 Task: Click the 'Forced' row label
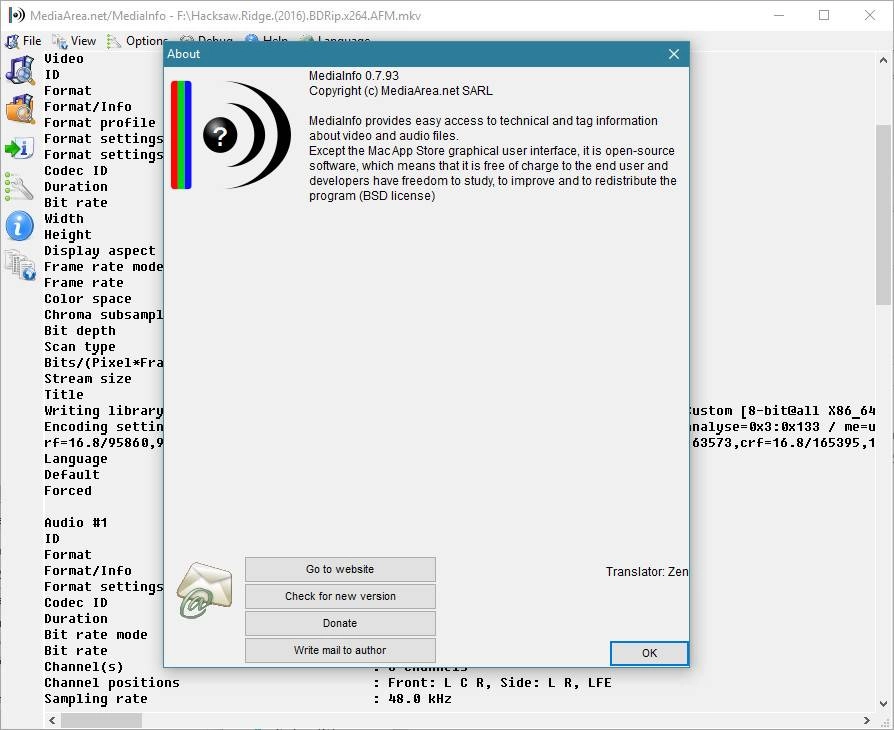(68, 491)
